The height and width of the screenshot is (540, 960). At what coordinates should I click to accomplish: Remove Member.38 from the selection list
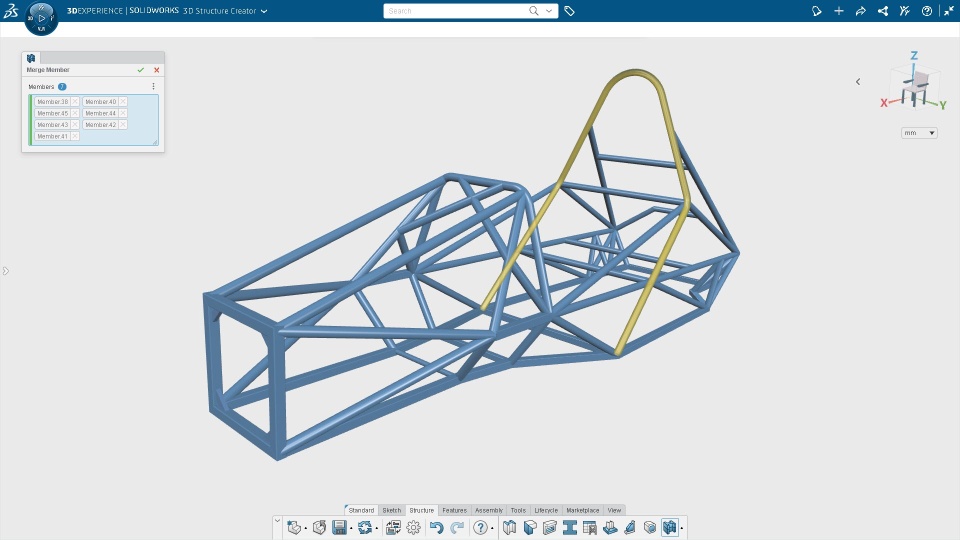pyautogui.click(x=75, y=102)
